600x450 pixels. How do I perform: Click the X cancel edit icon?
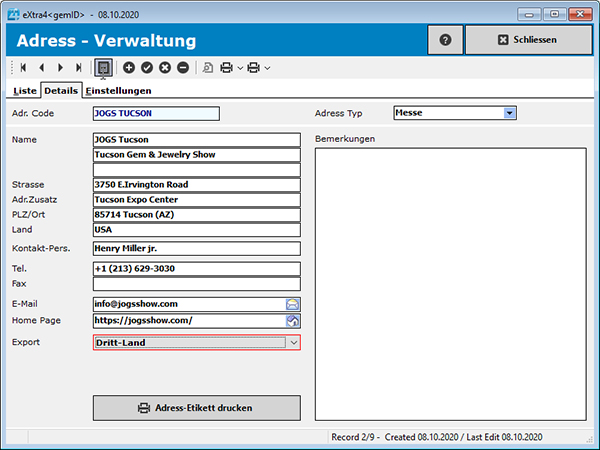(165, 67)
